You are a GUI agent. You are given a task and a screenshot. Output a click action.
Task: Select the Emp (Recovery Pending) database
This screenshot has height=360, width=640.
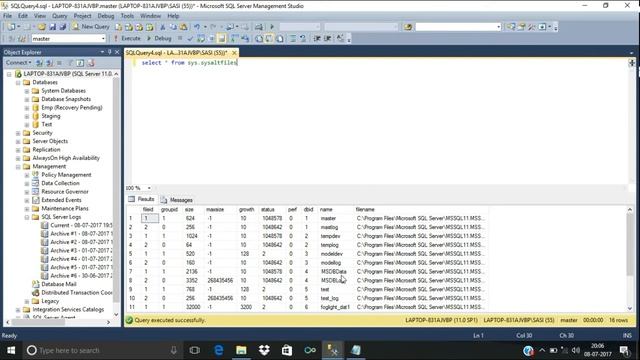[72, 108]
